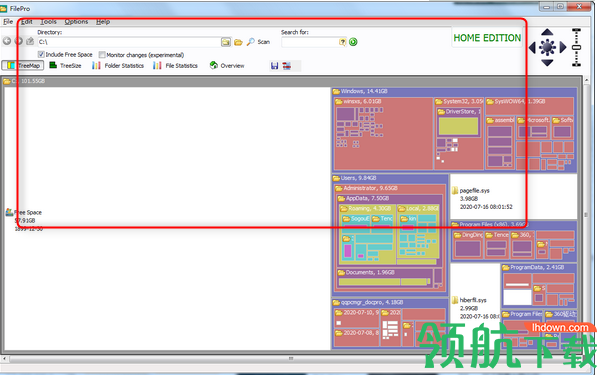Select the SysWOW64 folder header
Screen dimensions: 597x375
click(x=529, y=101)
